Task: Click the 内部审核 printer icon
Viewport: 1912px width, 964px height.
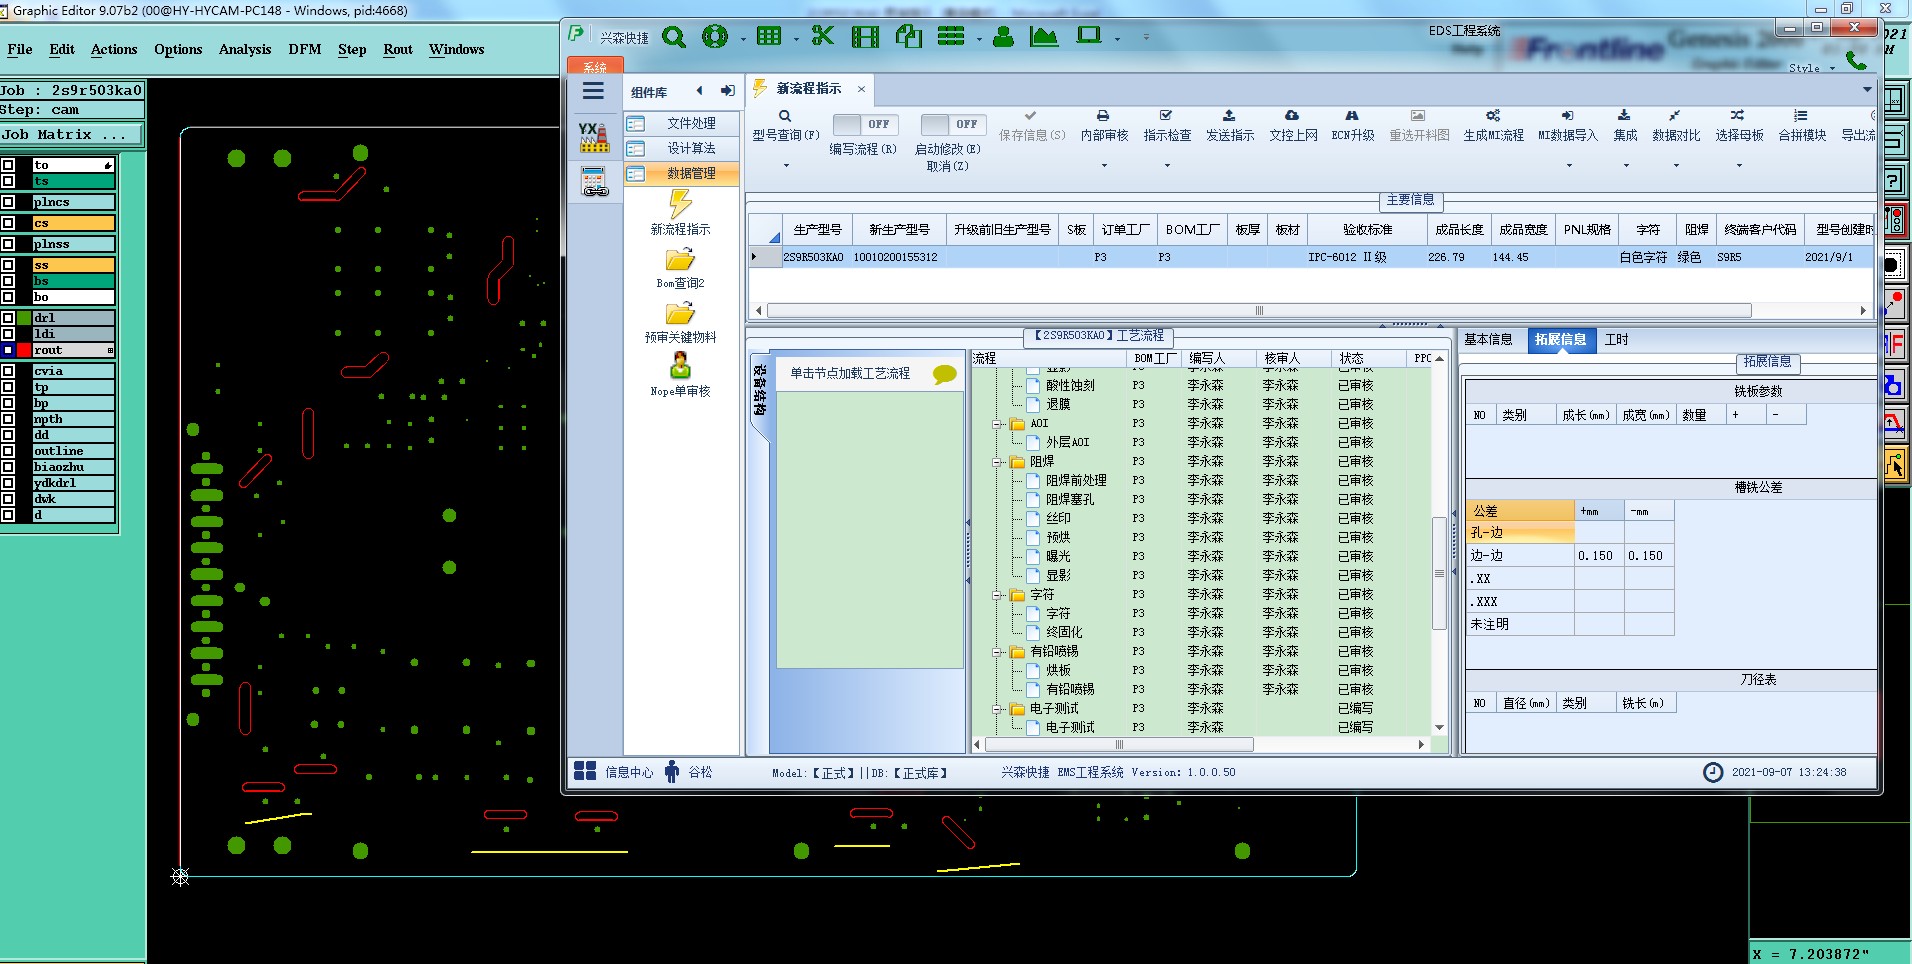Action: pos(1103,116)
